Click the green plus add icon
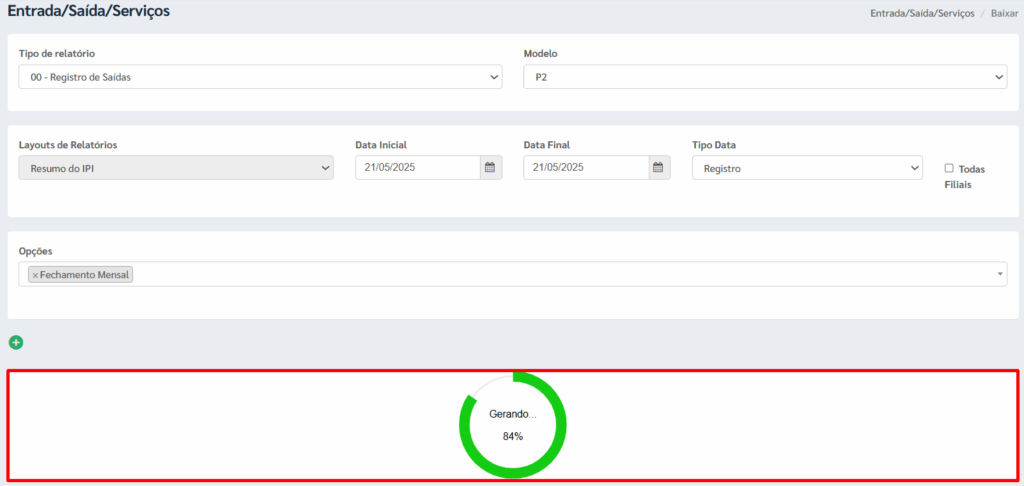Viewport: 1024px width, 486px height. (16, 343)
